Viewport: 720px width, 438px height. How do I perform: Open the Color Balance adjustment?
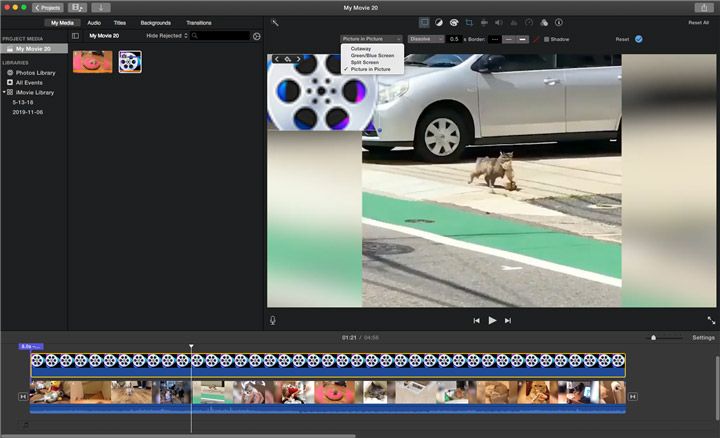point(439,22)
